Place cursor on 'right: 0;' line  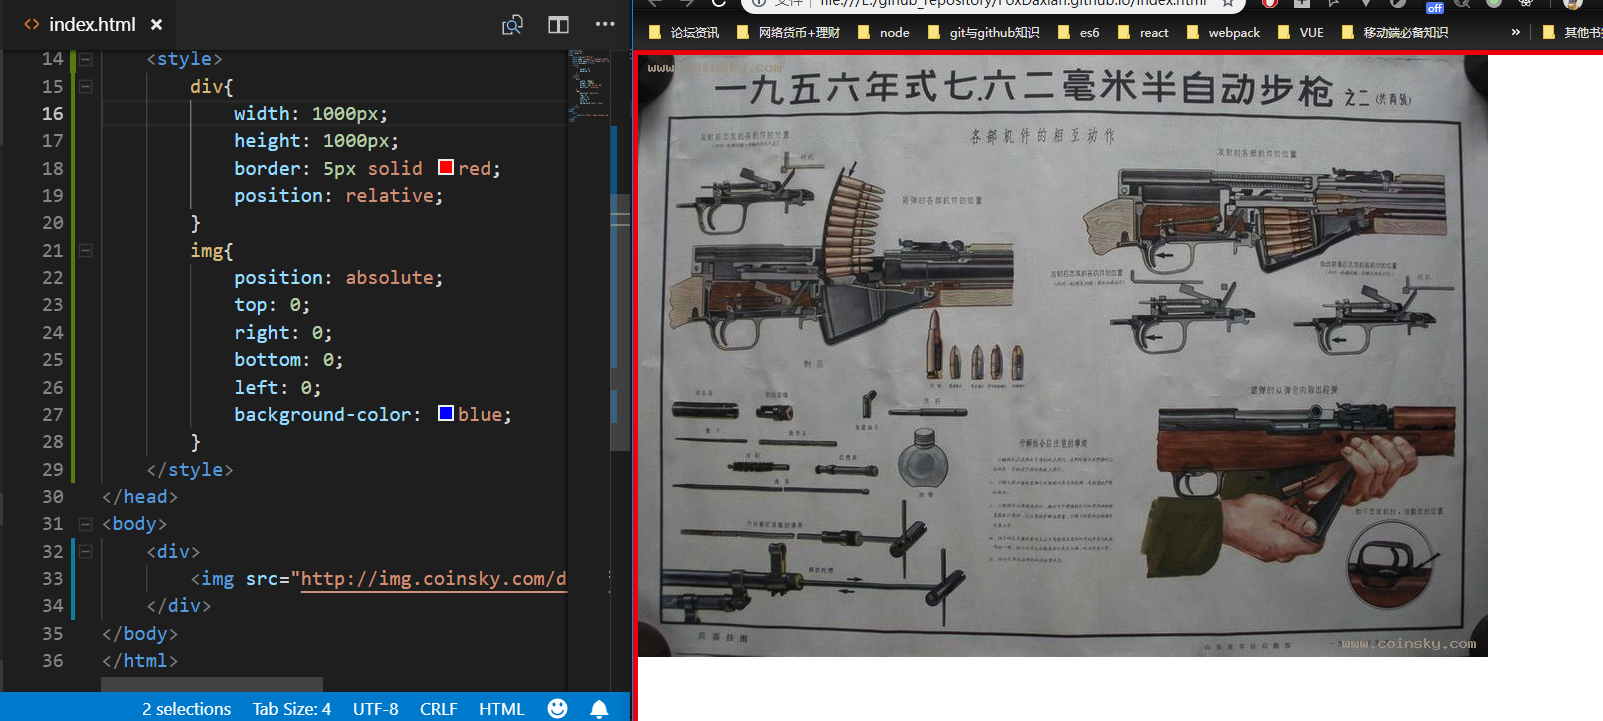(283, 333)
